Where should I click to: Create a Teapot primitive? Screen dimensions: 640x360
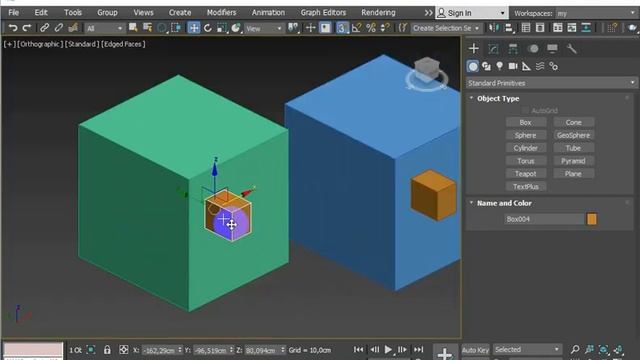526,173
